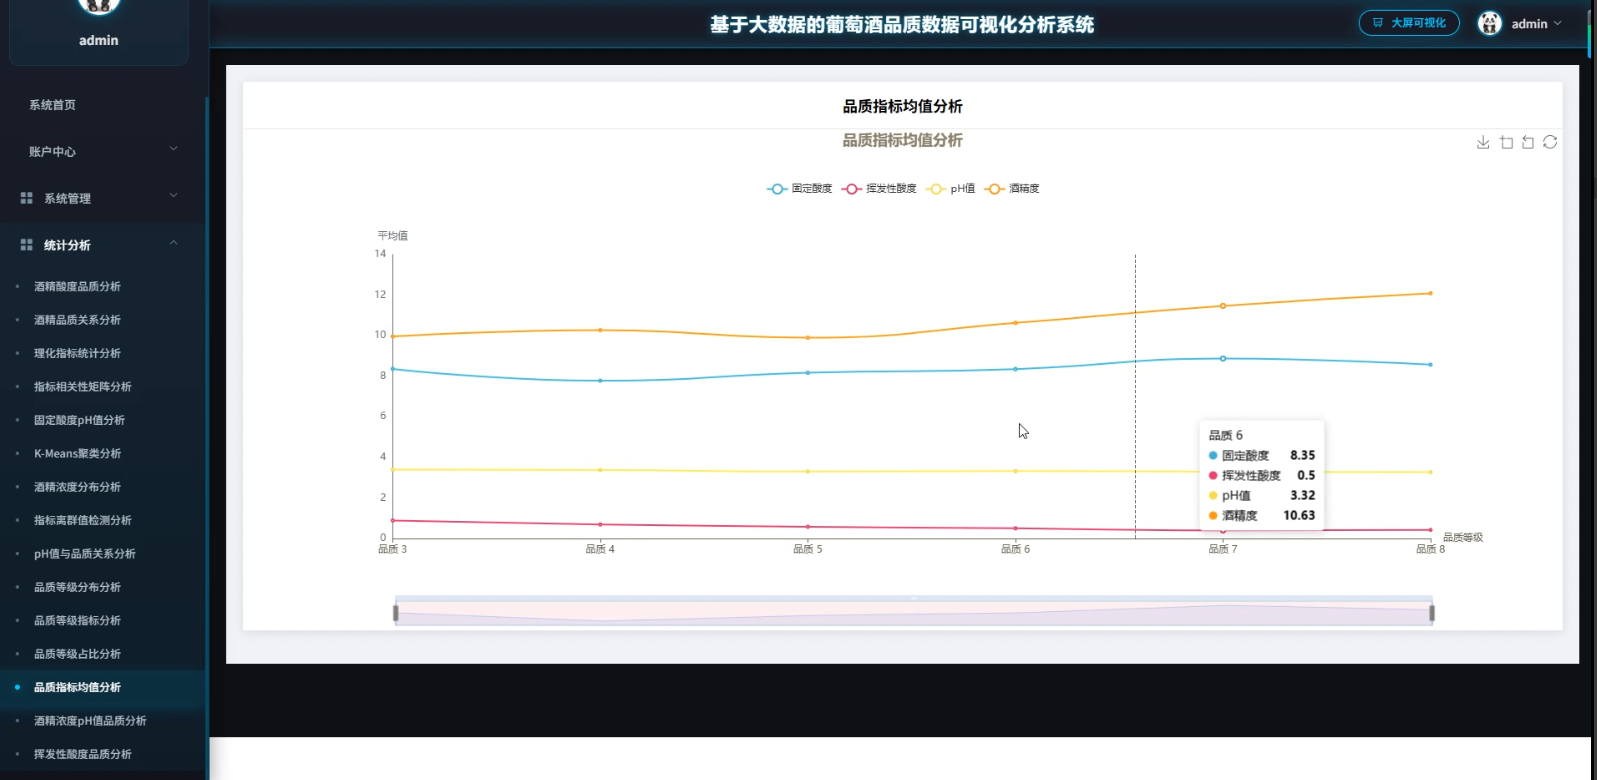The height and width of the screenshot is (780, 1597).
Task: Toggle the 挥发性酸度 legend series
Action: pos(880,189)
